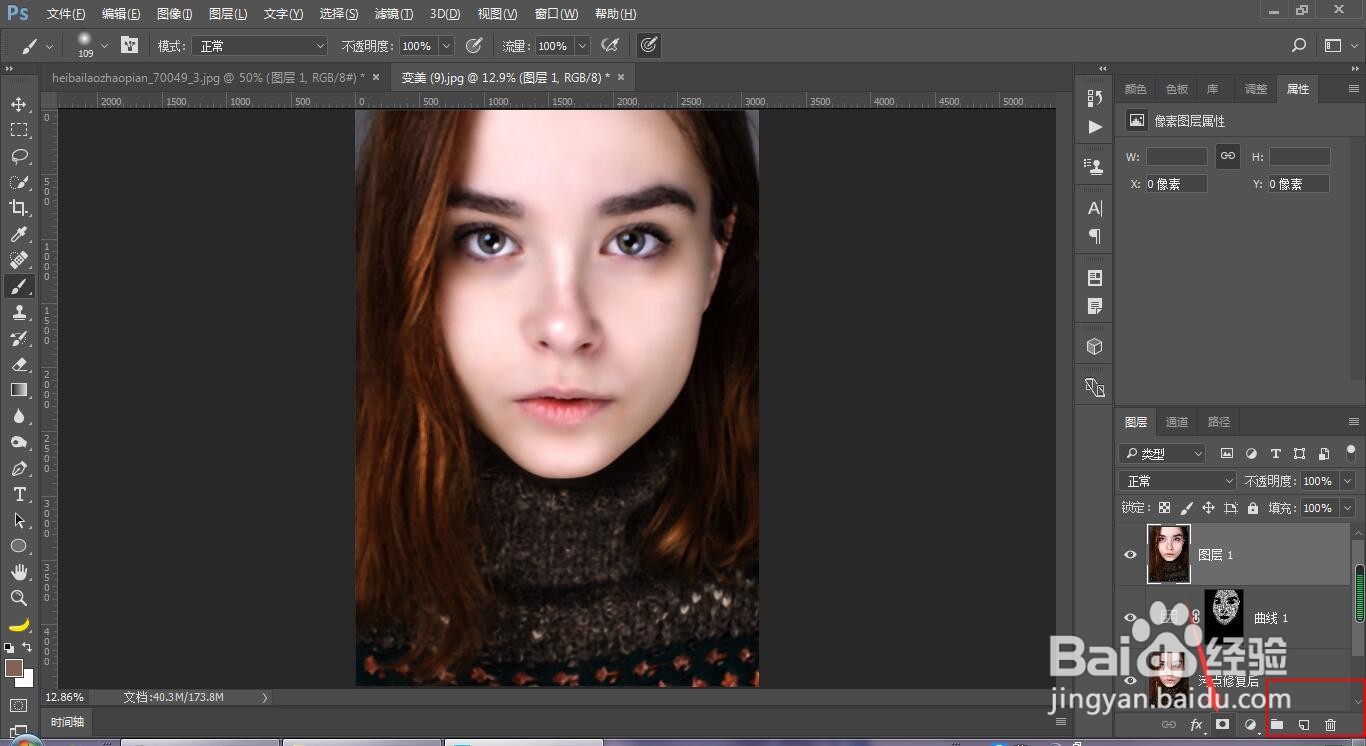The width and height of the screenshot is (1366, 746).
Task: Toggle airbrush-style build-up effect
Action: pos(609,45)
